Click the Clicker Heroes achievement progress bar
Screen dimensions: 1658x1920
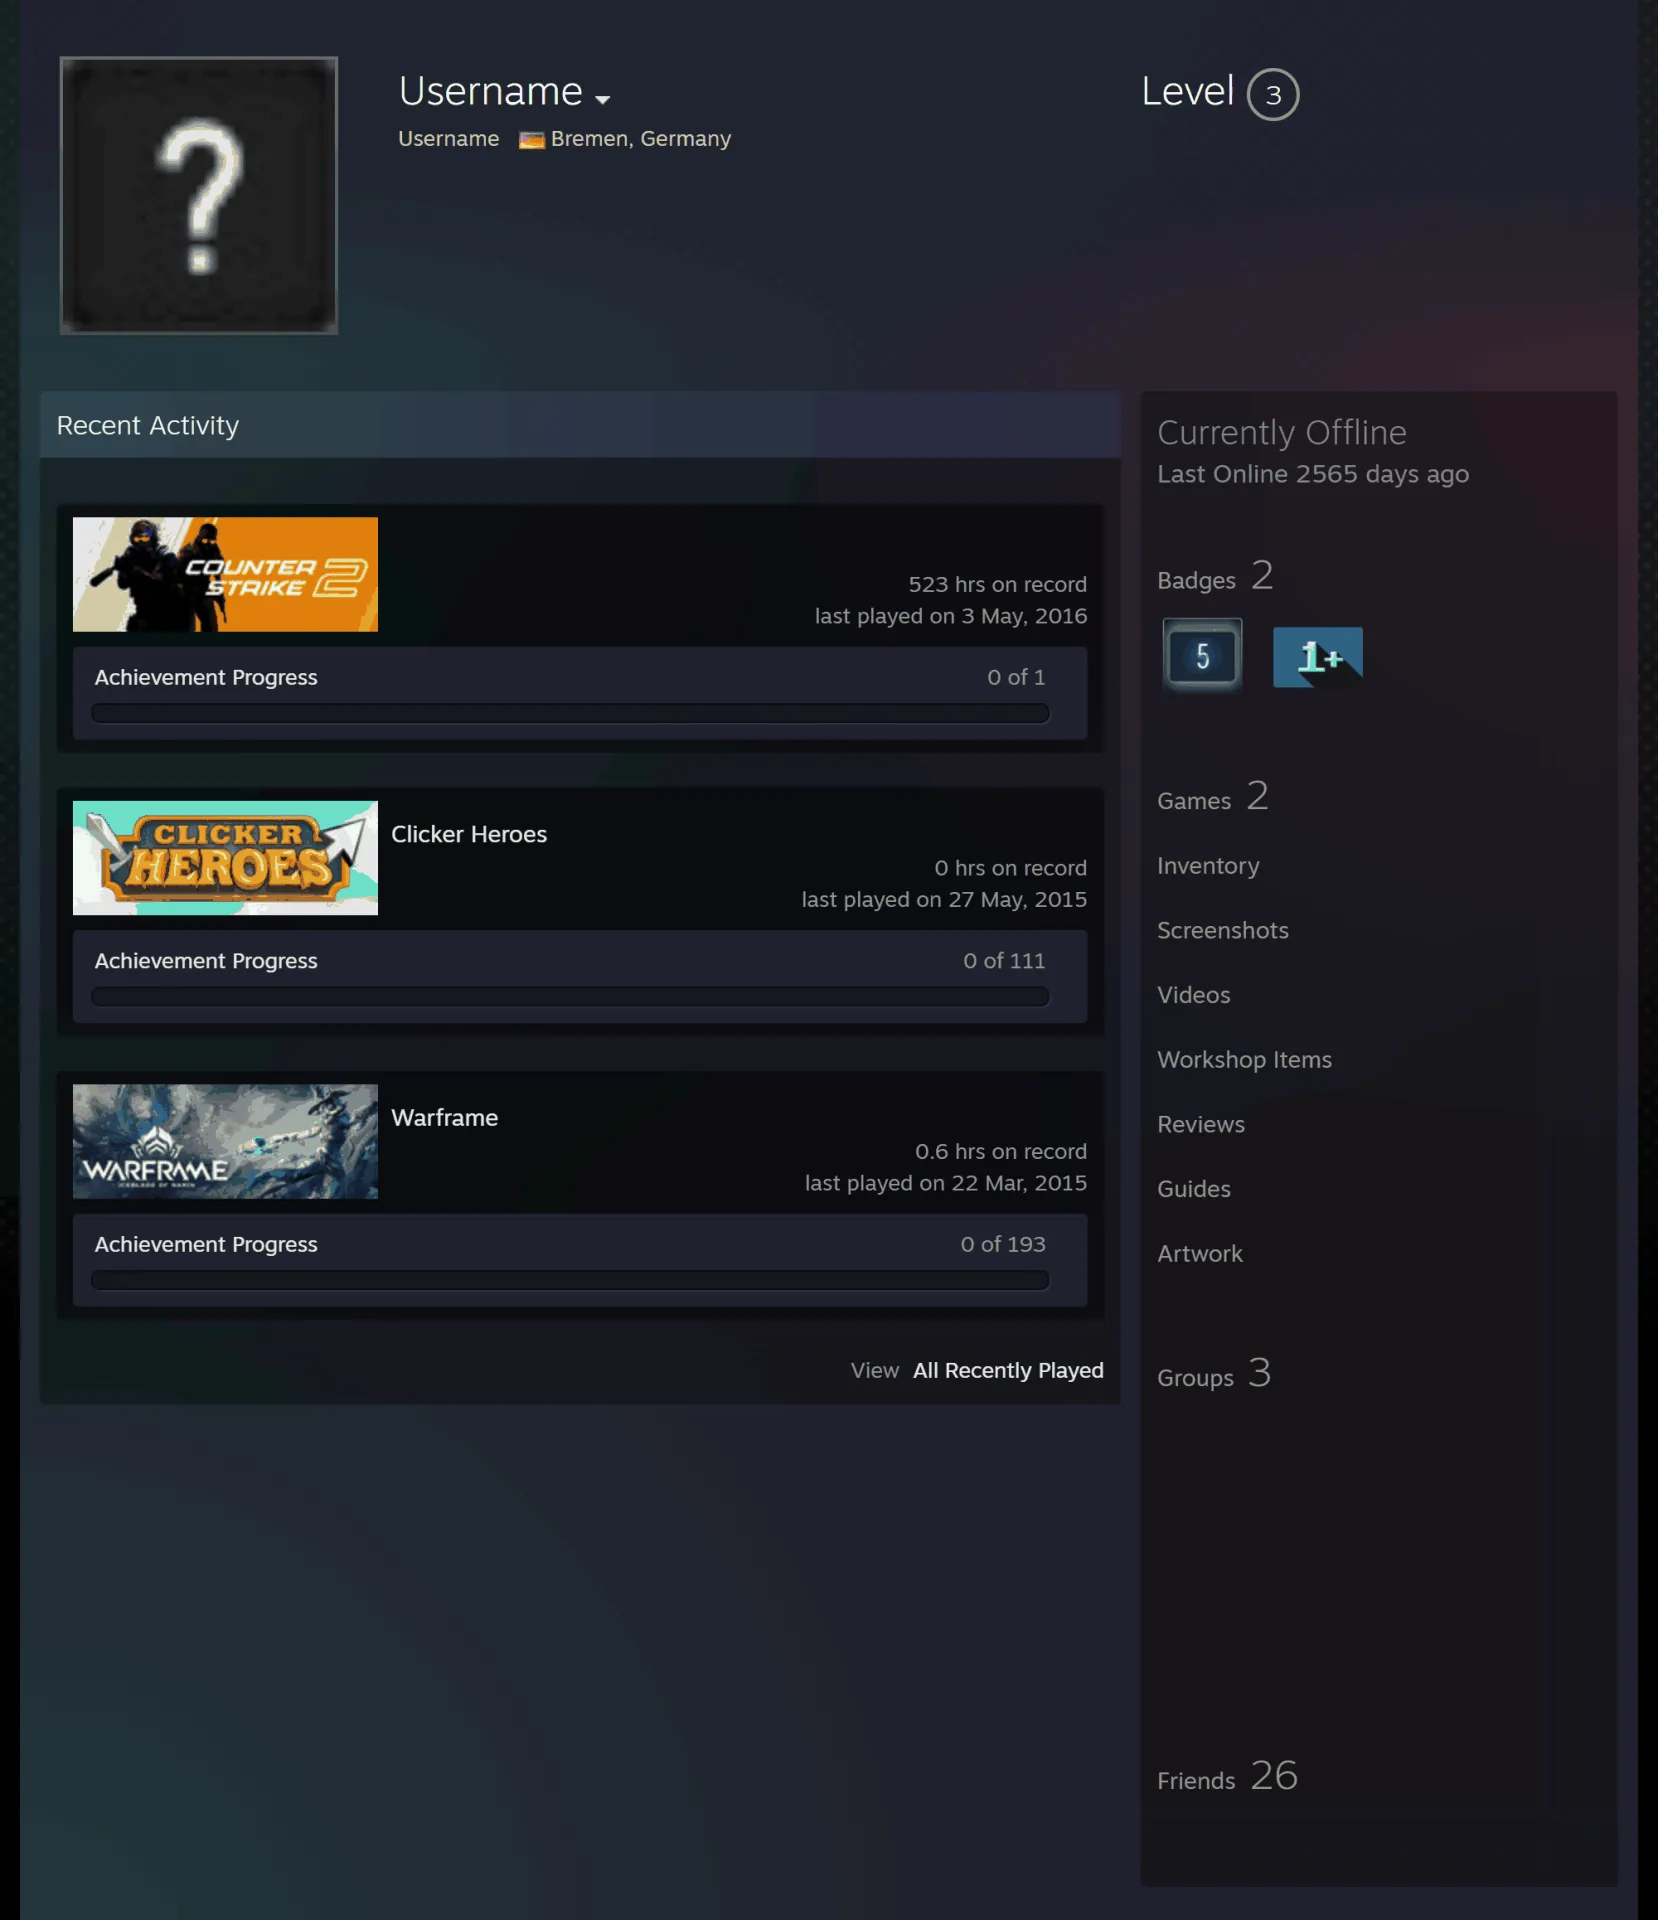[x=570, y=996]
